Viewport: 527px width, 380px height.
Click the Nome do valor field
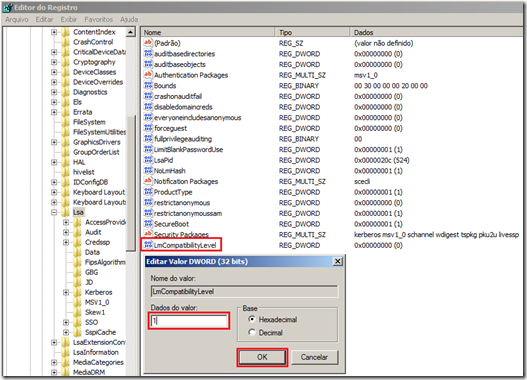click(x=244, y=291)
